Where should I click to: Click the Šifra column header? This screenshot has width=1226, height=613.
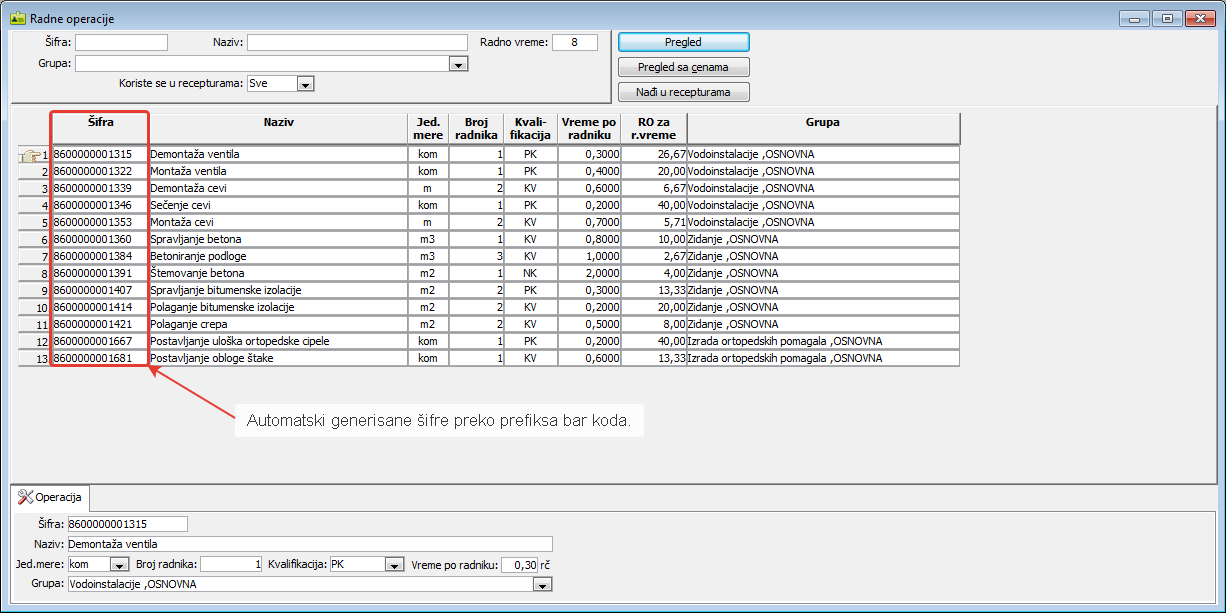pos(99,123)
